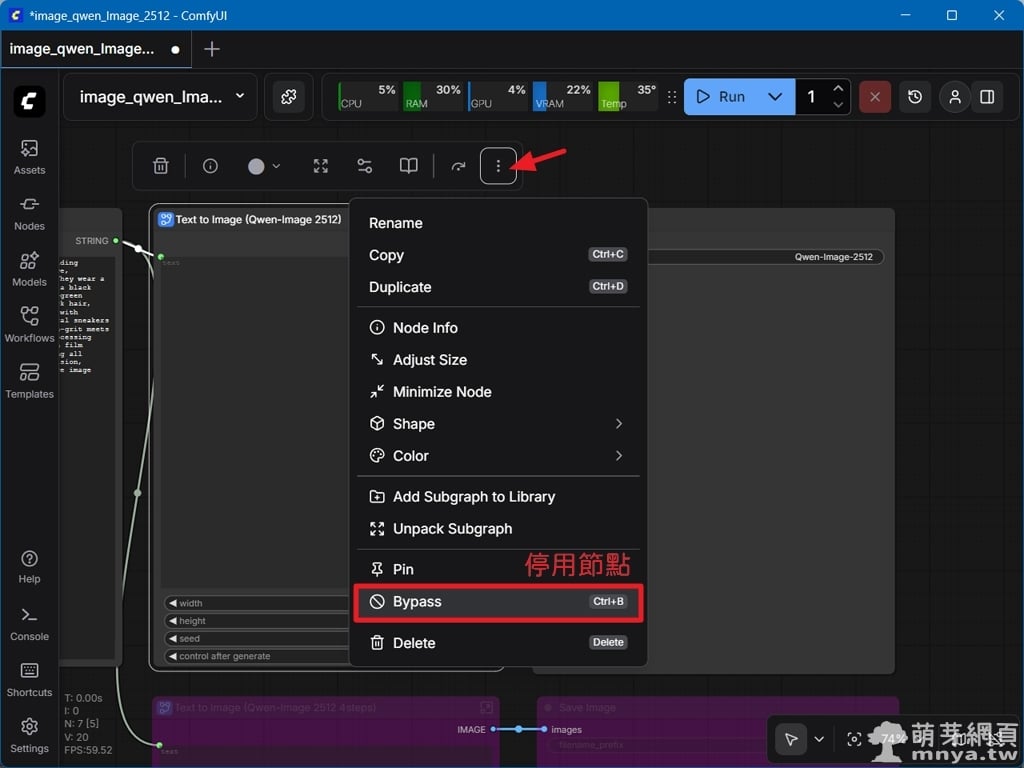This screenshot has height=768, width=1024.
Task: Open the queue history icon
Action: (915, 97)
